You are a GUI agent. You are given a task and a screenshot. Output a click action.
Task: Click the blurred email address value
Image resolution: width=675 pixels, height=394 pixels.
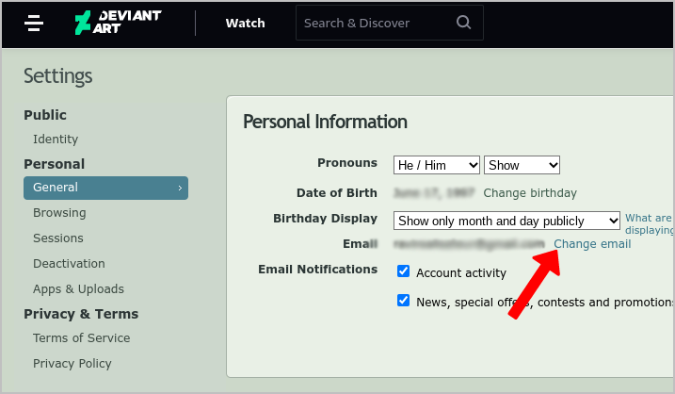click(x=469, y=244)
